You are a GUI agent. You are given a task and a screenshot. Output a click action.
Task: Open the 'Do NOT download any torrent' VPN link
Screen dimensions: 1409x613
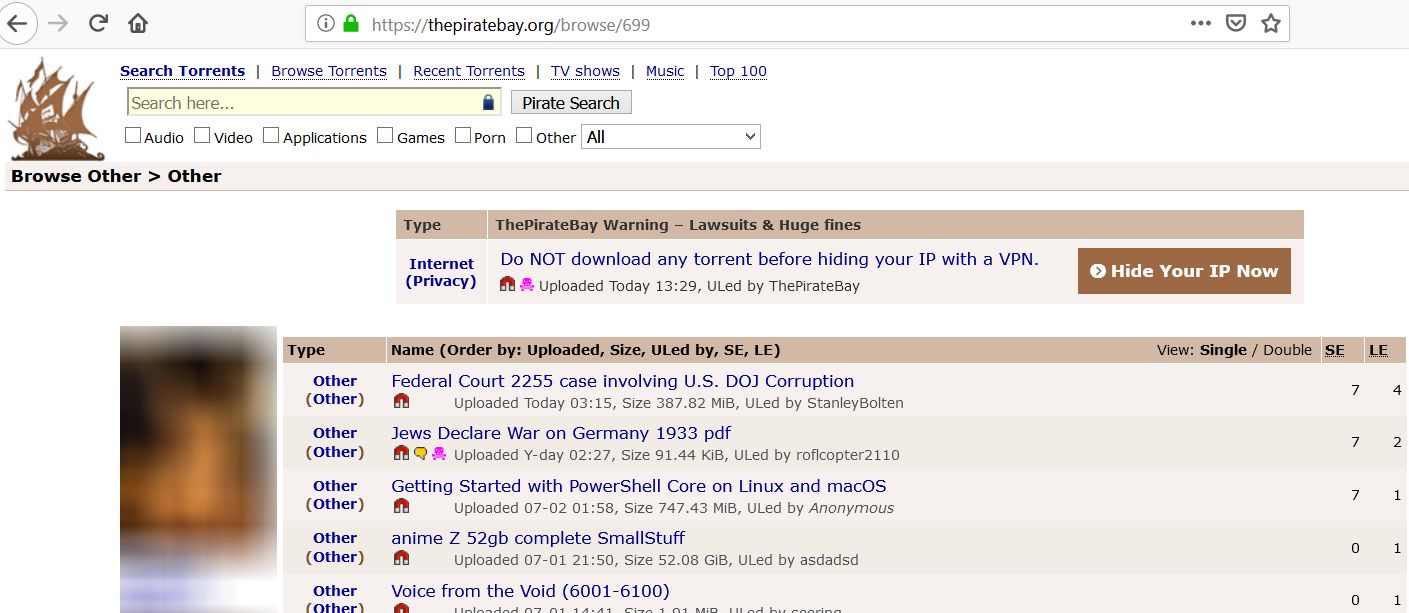point(769,259)
